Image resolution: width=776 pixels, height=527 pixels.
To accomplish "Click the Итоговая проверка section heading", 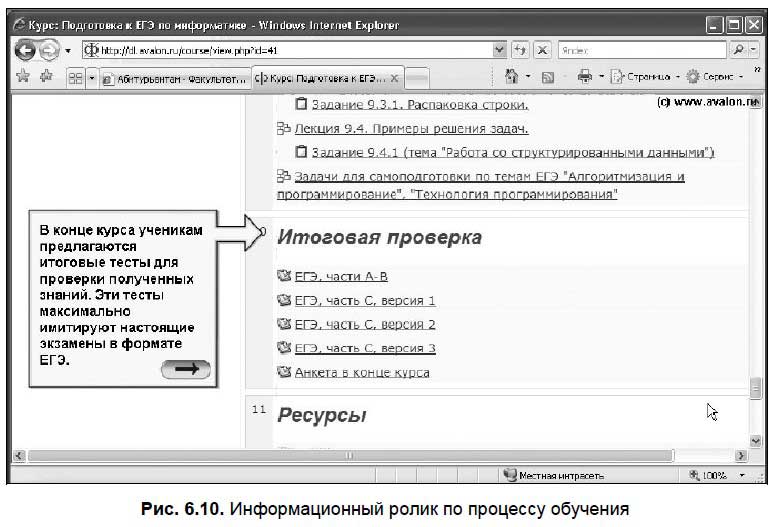I will tap(379, 238).
